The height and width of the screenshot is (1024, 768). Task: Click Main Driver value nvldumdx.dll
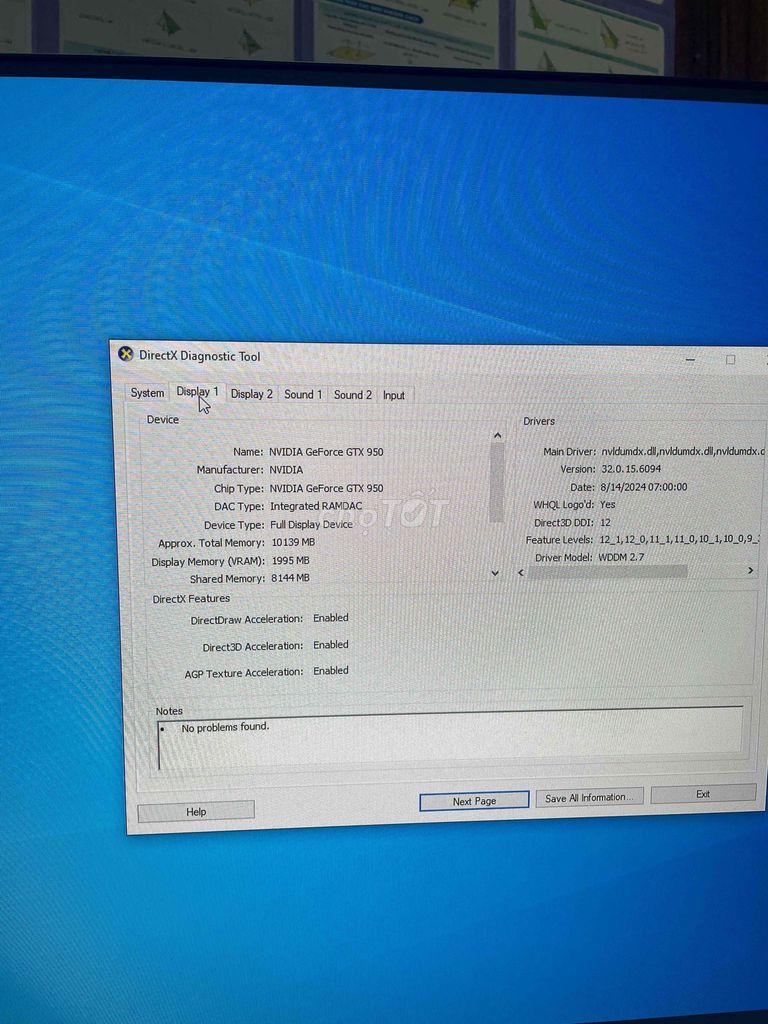(x=682, y=451)
